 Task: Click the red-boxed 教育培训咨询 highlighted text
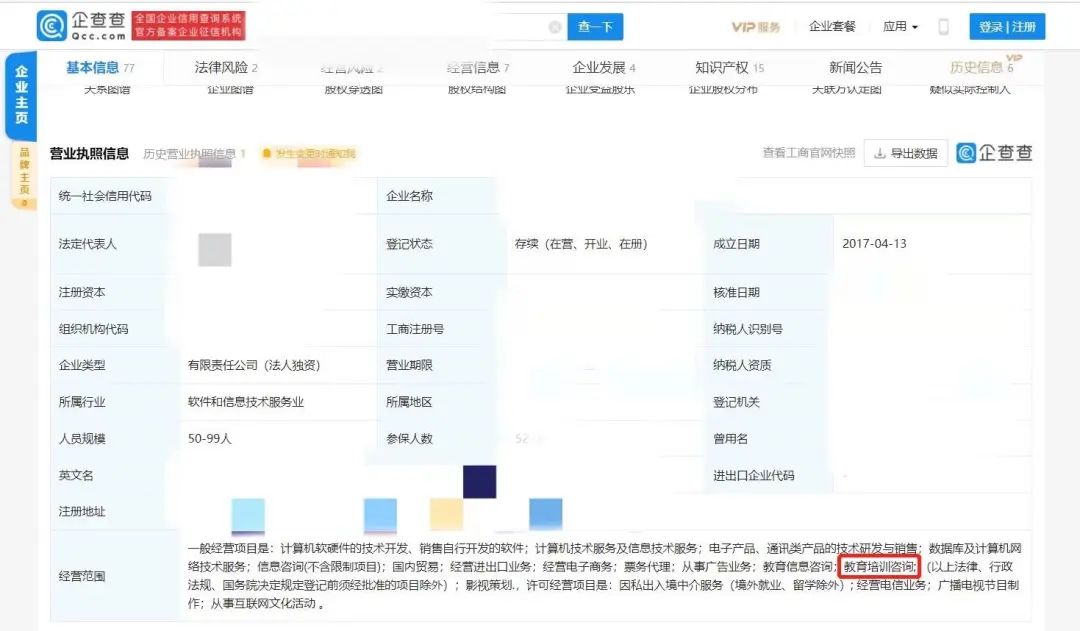coord(878,564)
